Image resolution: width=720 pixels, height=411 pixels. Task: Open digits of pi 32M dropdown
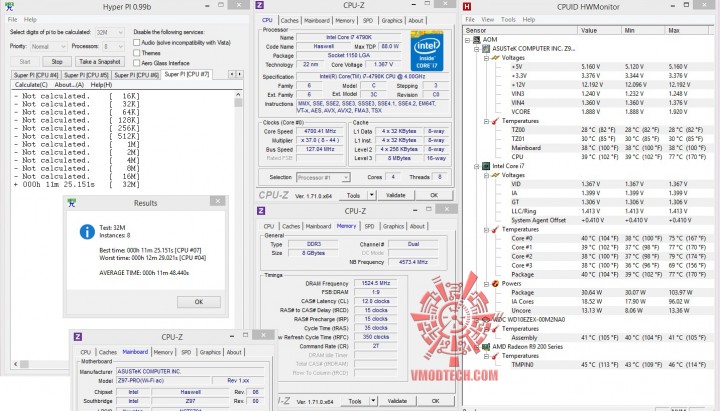(x=109, y=32)
